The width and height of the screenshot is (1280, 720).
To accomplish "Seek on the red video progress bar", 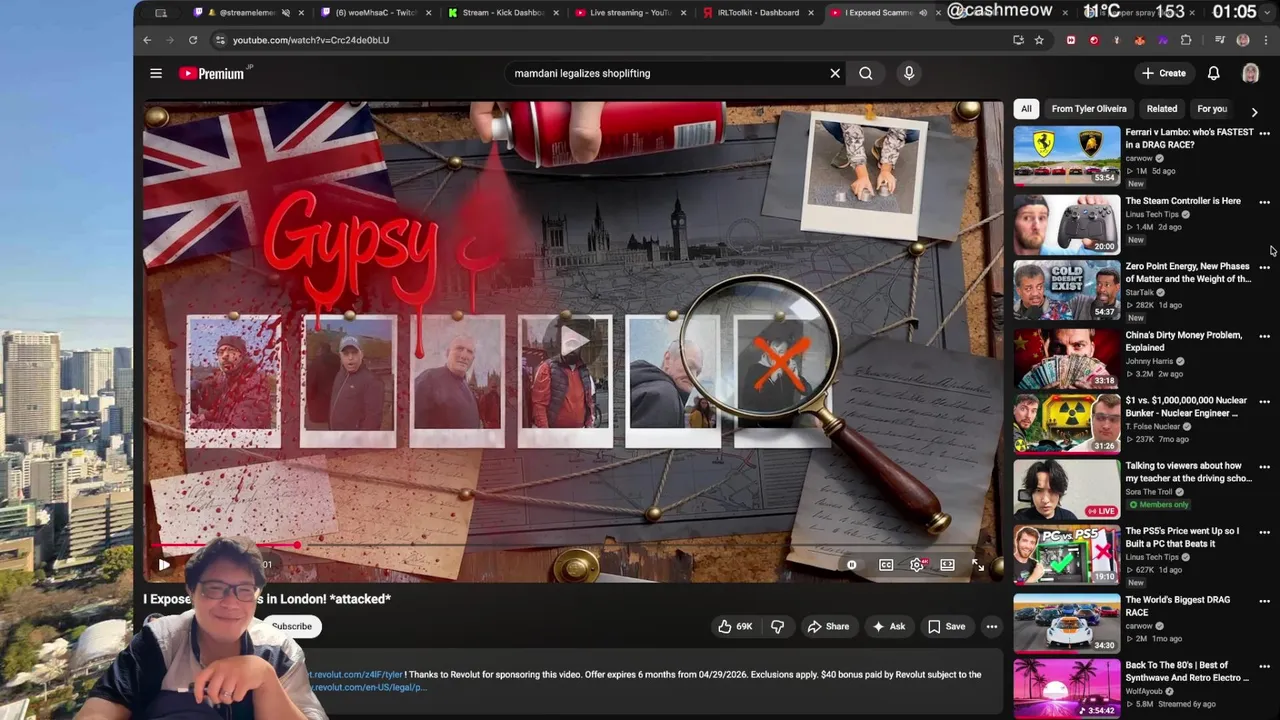I will [572, 545].
